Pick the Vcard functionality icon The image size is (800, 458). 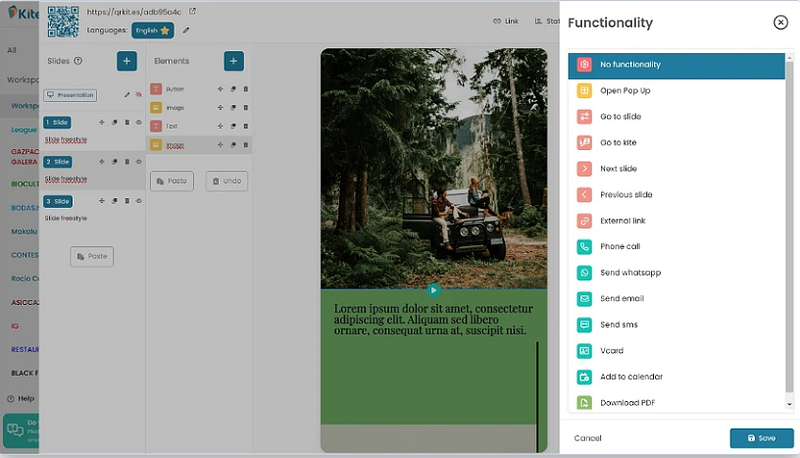(584, 350)
